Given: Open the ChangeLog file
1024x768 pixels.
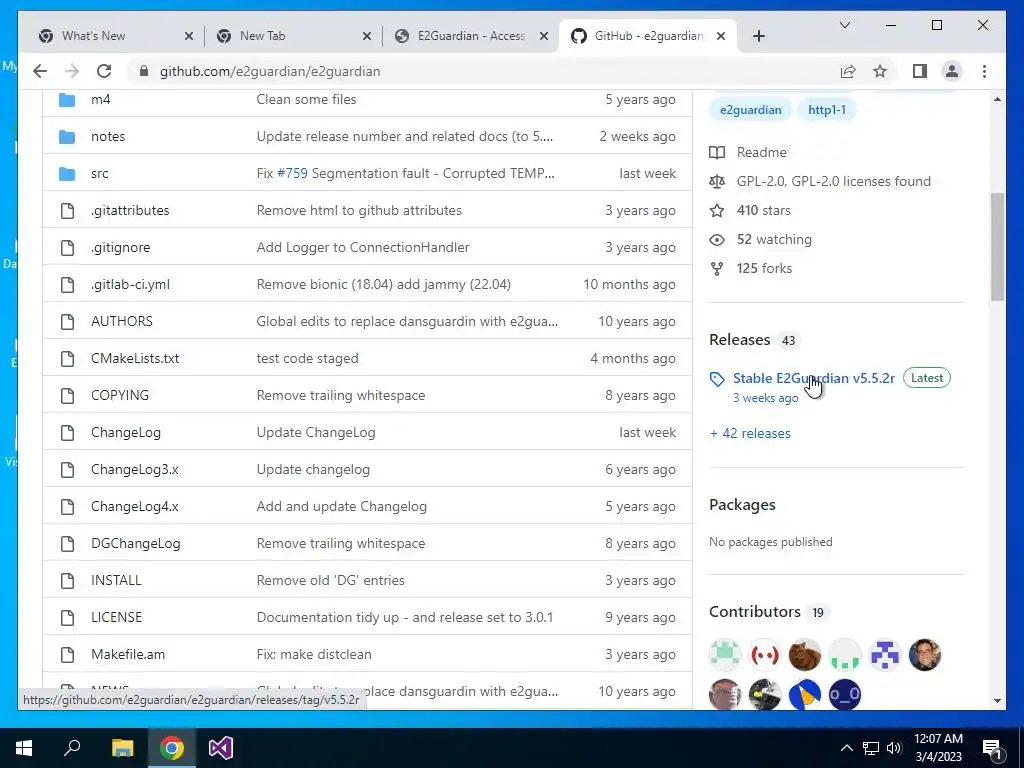Looking at the screenshot, I should point(125,432).
